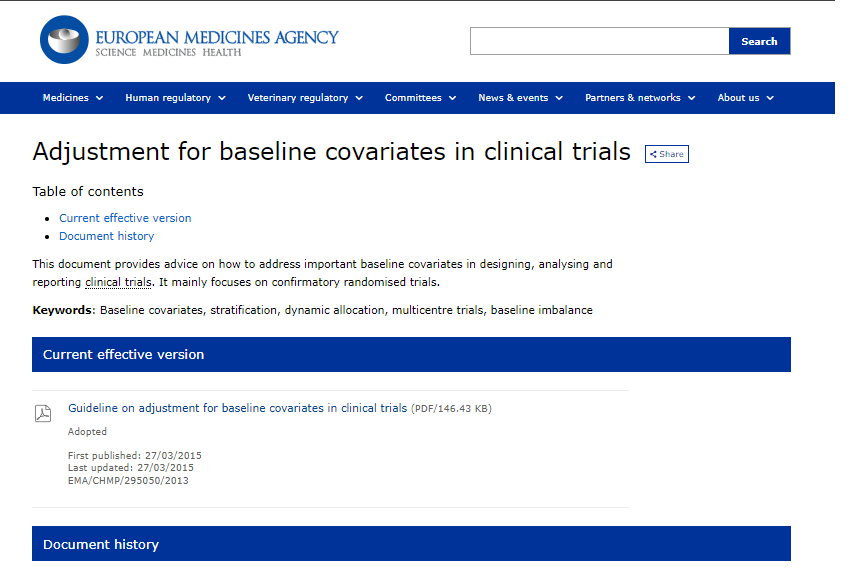
Task: Click the page heading 'Adjustment for baseline covariates'
Action: tap(331, 152)
